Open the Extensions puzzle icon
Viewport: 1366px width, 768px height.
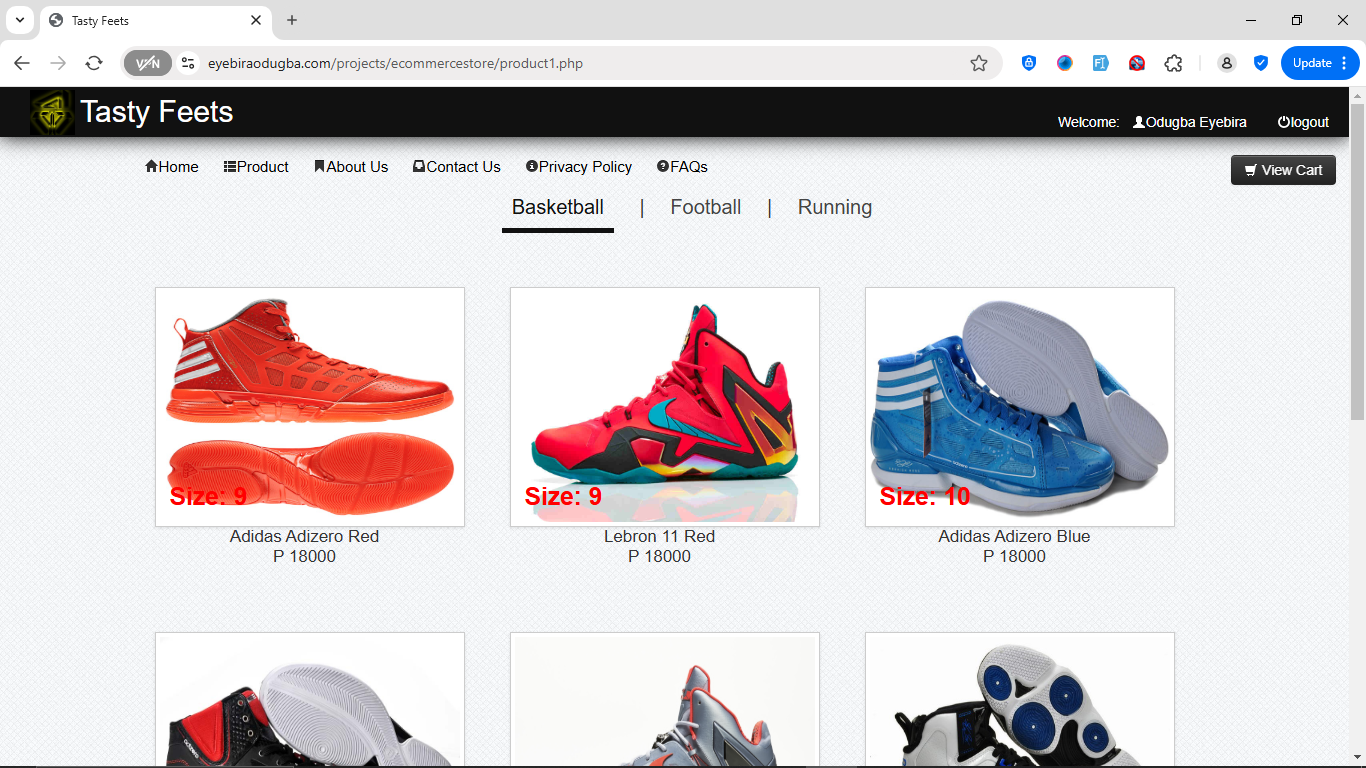click(x=1173, y=63)
